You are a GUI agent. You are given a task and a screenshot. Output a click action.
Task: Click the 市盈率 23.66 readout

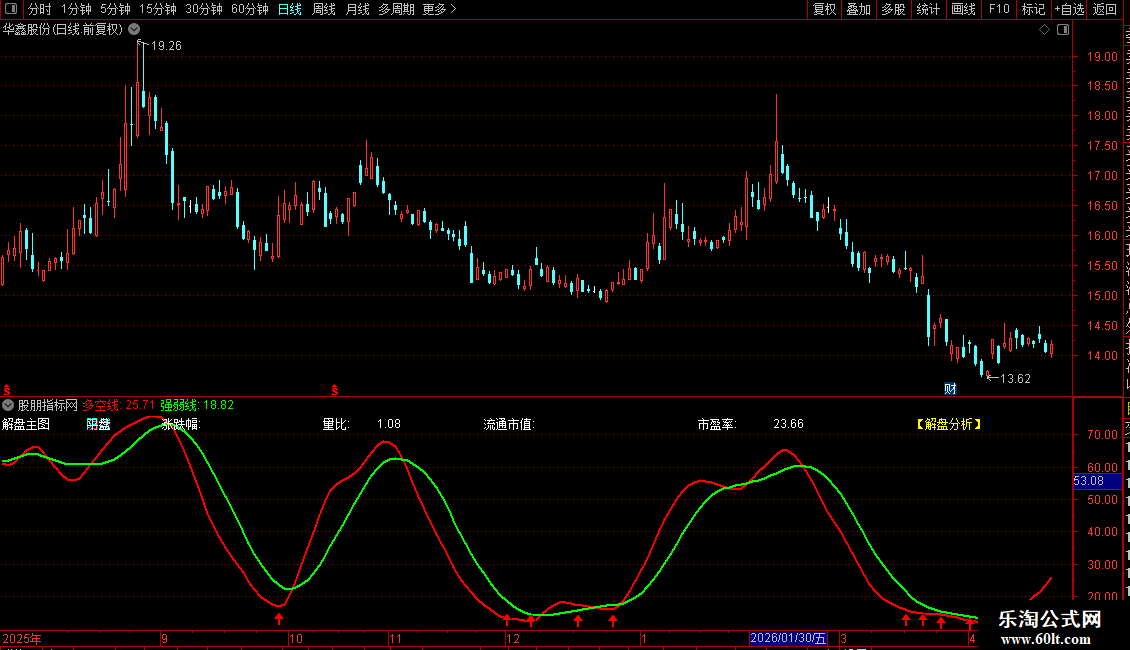tap(750, 424)
